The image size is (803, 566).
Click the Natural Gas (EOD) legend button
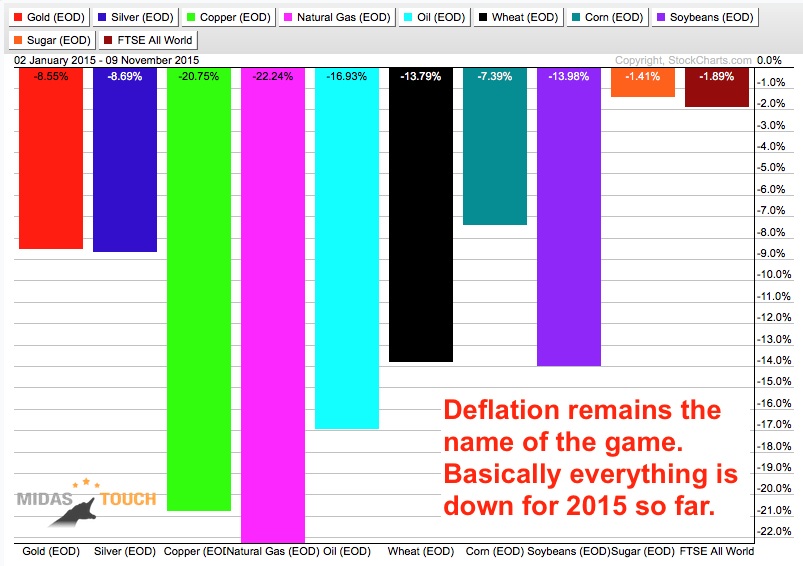tap(337, 17)
